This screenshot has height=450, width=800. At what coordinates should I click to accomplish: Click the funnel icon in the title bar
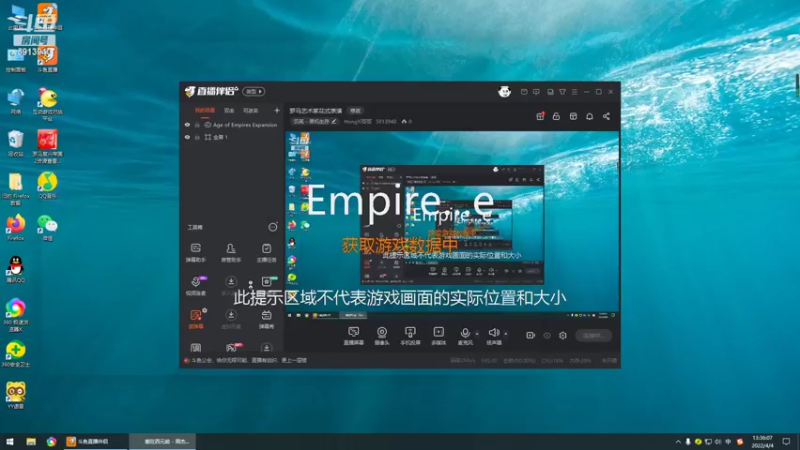[x=562, y=92]
